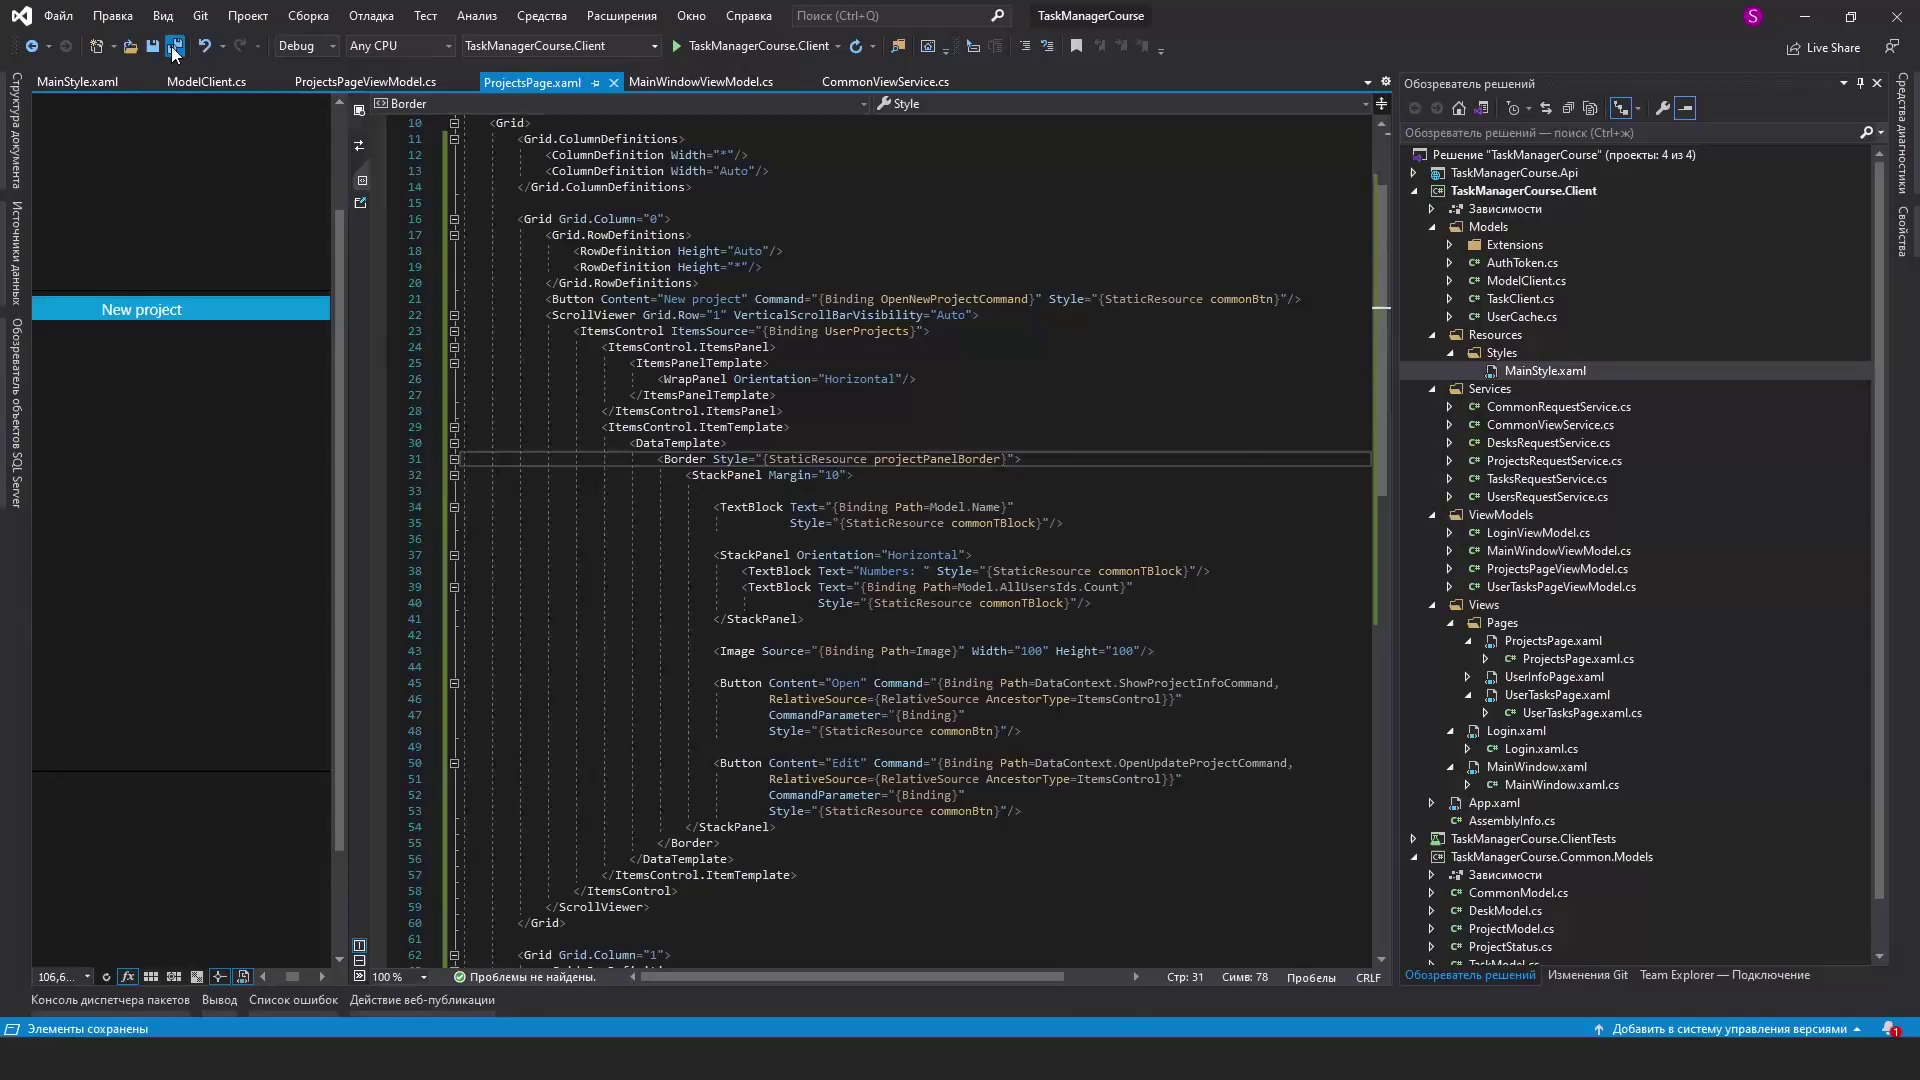Click the user account avatar S

pyautogui.click(x=1752, y=16)
